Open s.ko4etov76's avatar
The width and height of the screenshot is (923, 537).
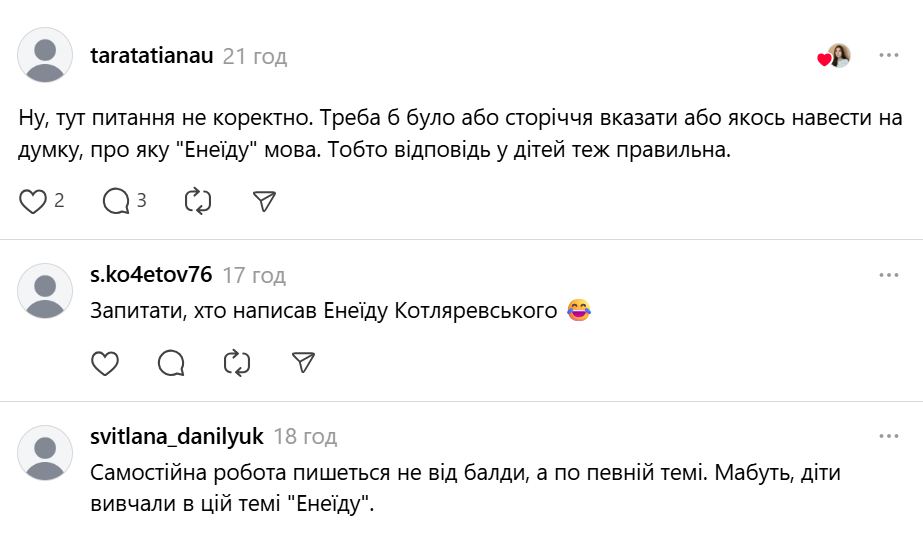45,291
